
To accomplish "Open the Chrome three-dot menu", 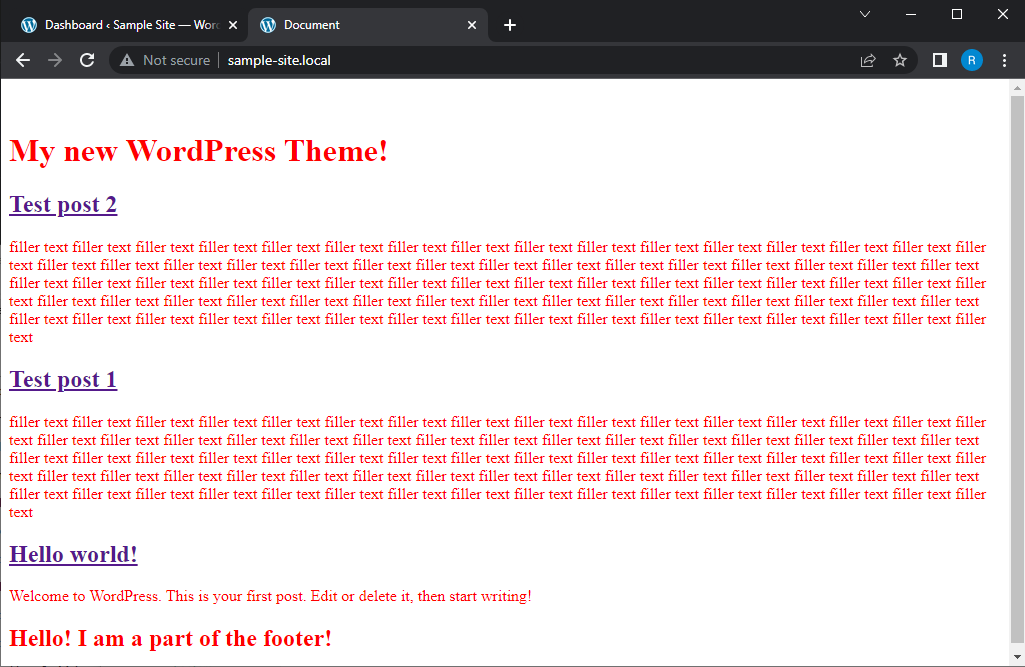I will click(1004, 60).
